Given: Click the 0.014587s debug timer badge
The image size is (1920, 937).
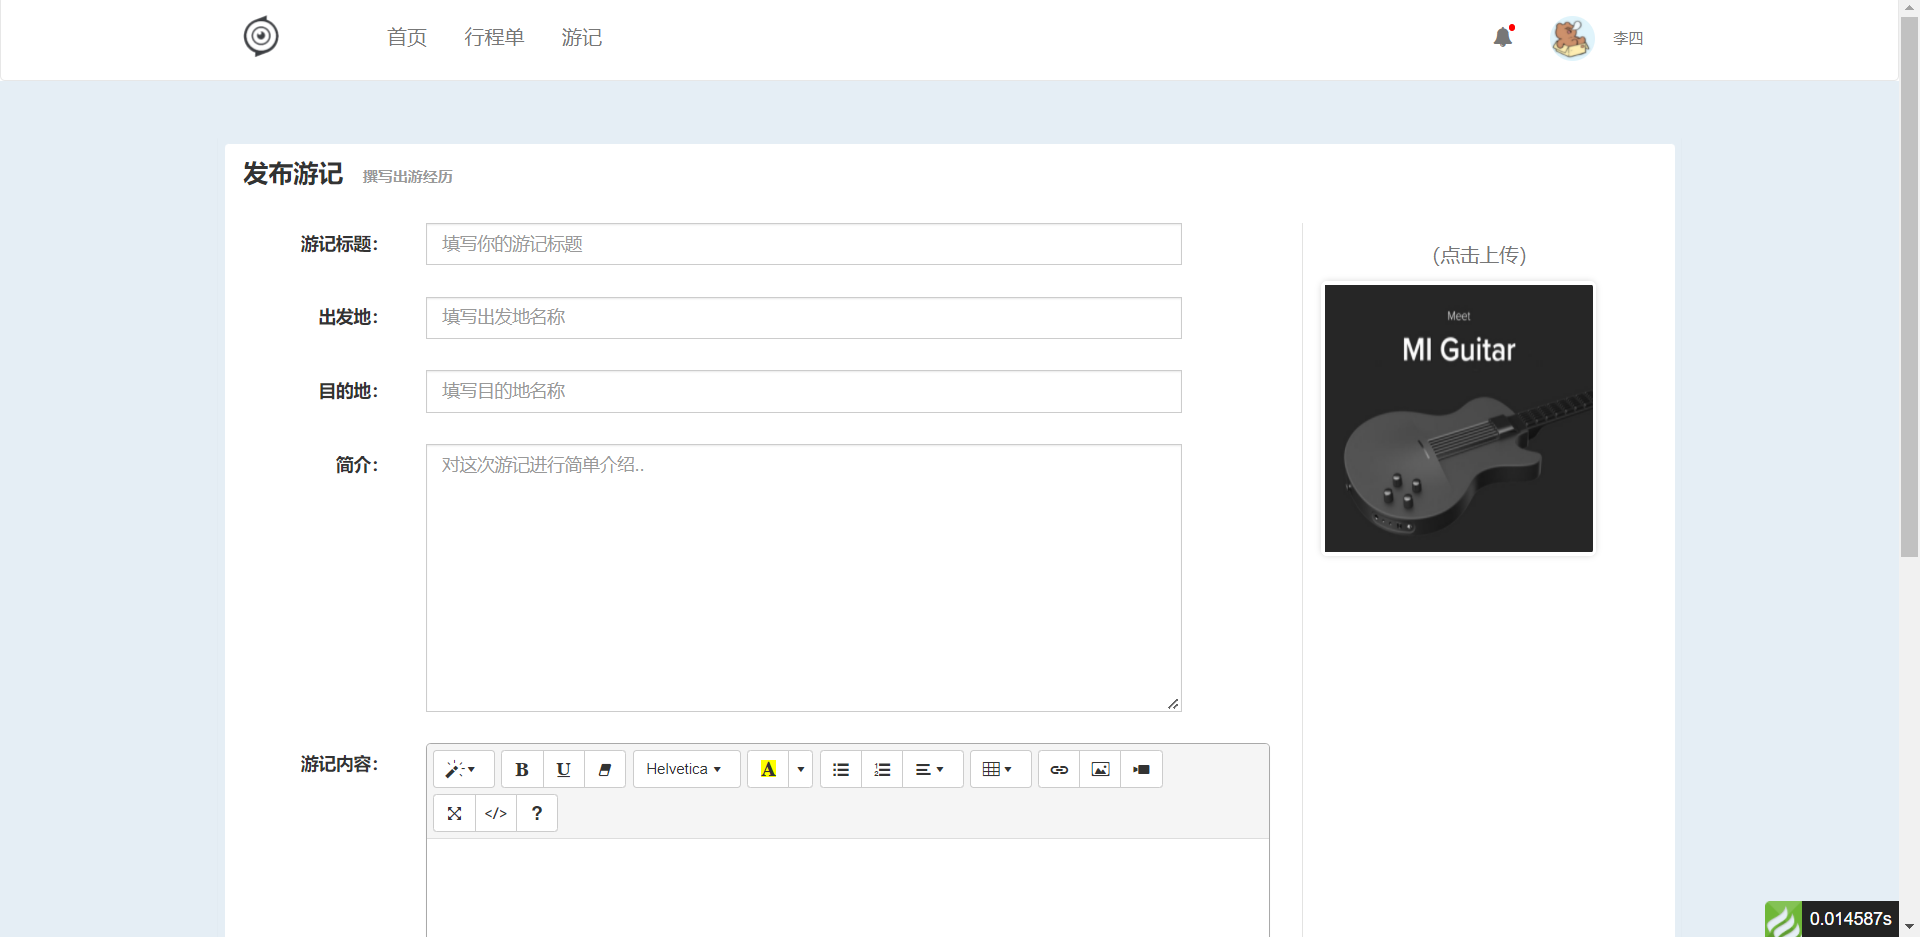Looking at the screenshot, I should pyautogui.click(x=1850, y=919).
